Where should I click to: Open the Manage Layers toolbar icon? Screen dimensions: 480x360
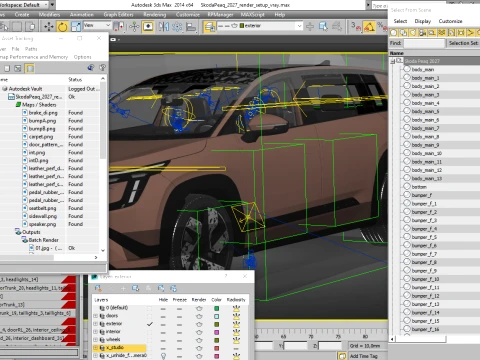210,26
